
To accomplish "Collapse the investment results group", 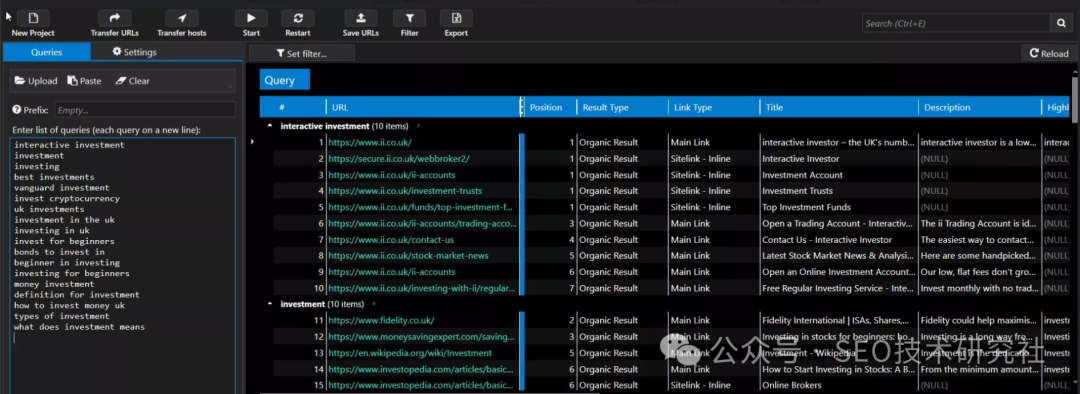I will pyautogui.click(x=270, y=304).
